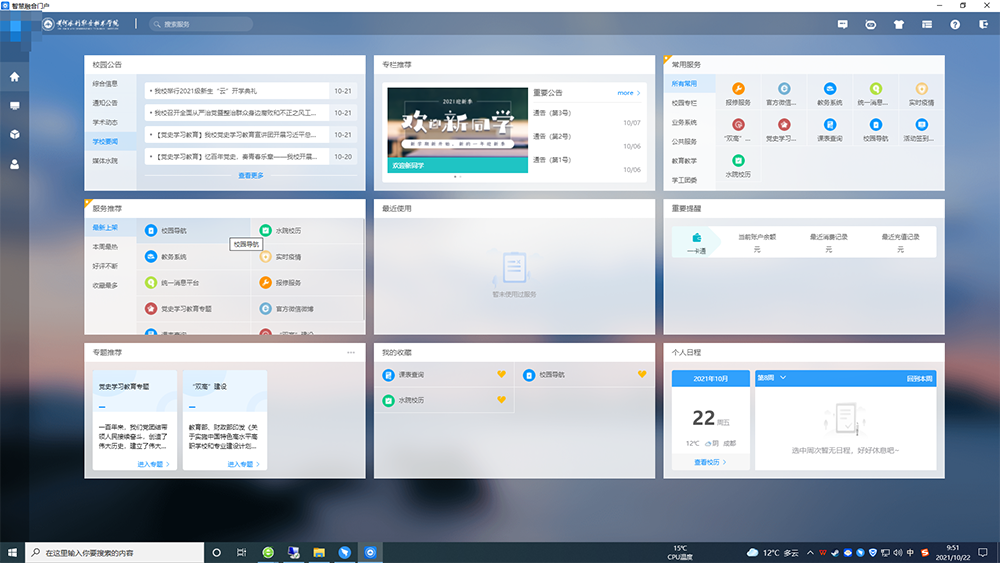1000x563 pixels.
Task: Open the 专题推荐 three-dot more menu
Action: [x=351, y=353]
